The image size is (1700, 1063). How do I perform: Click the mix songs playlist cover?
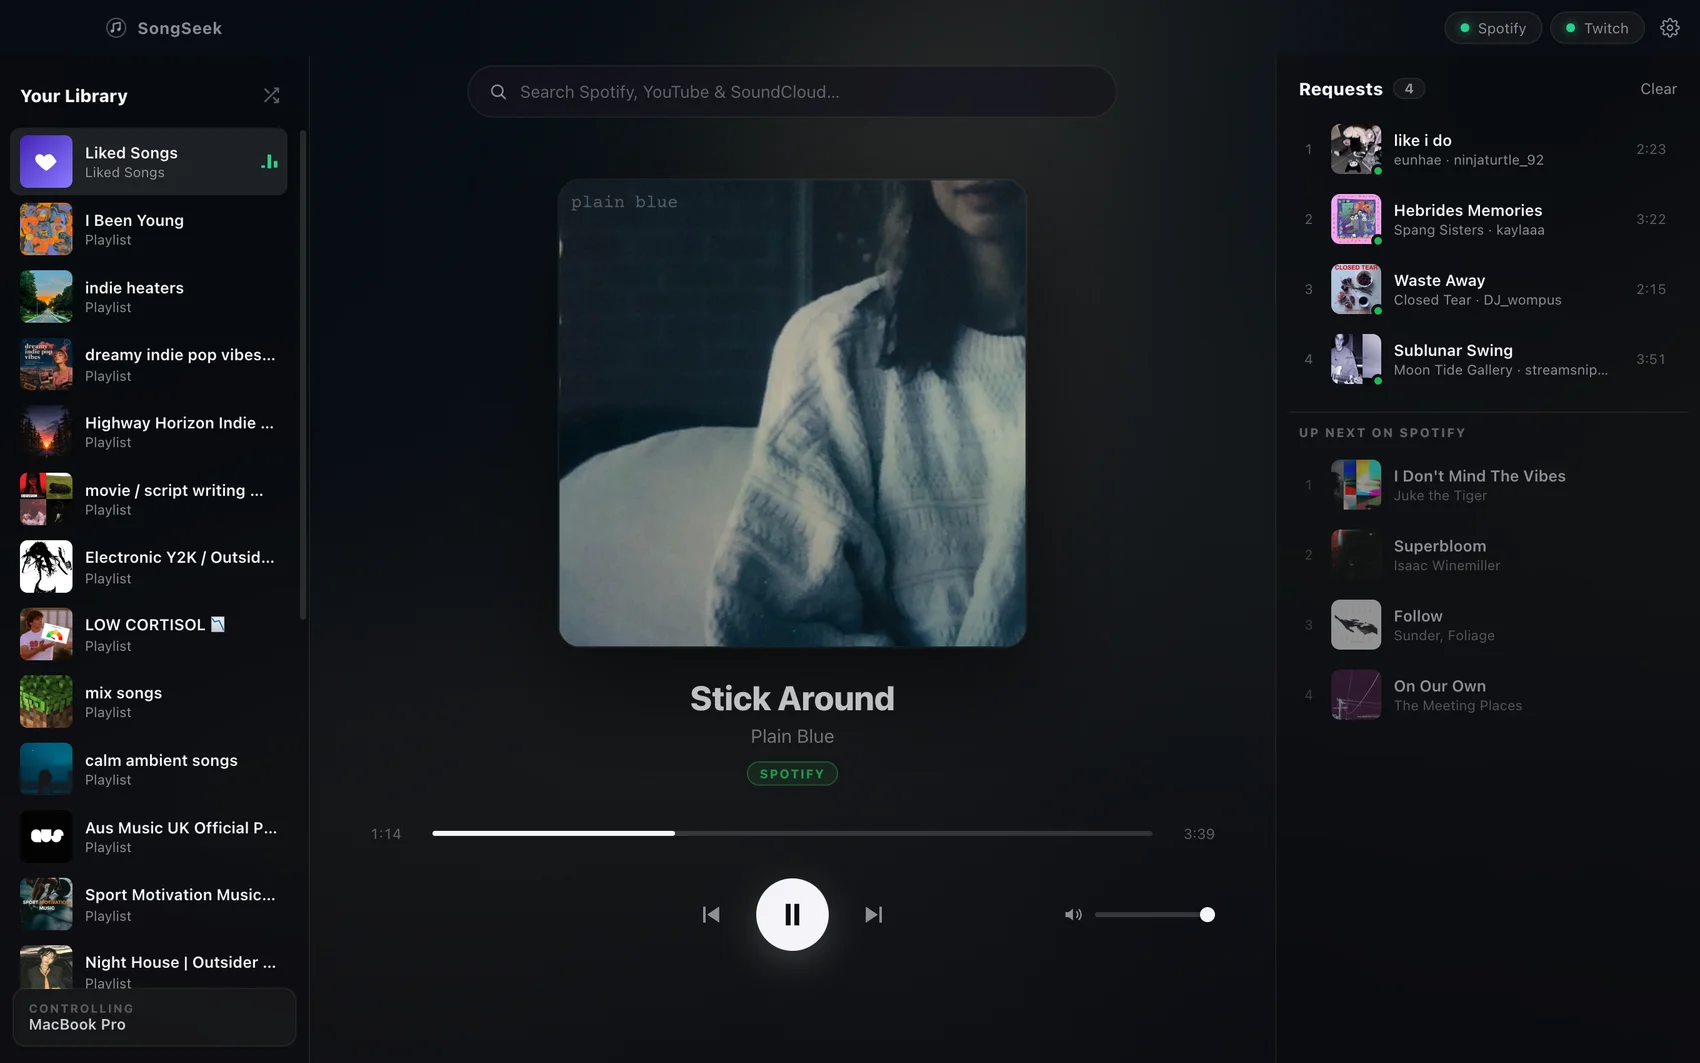(46, 701)
